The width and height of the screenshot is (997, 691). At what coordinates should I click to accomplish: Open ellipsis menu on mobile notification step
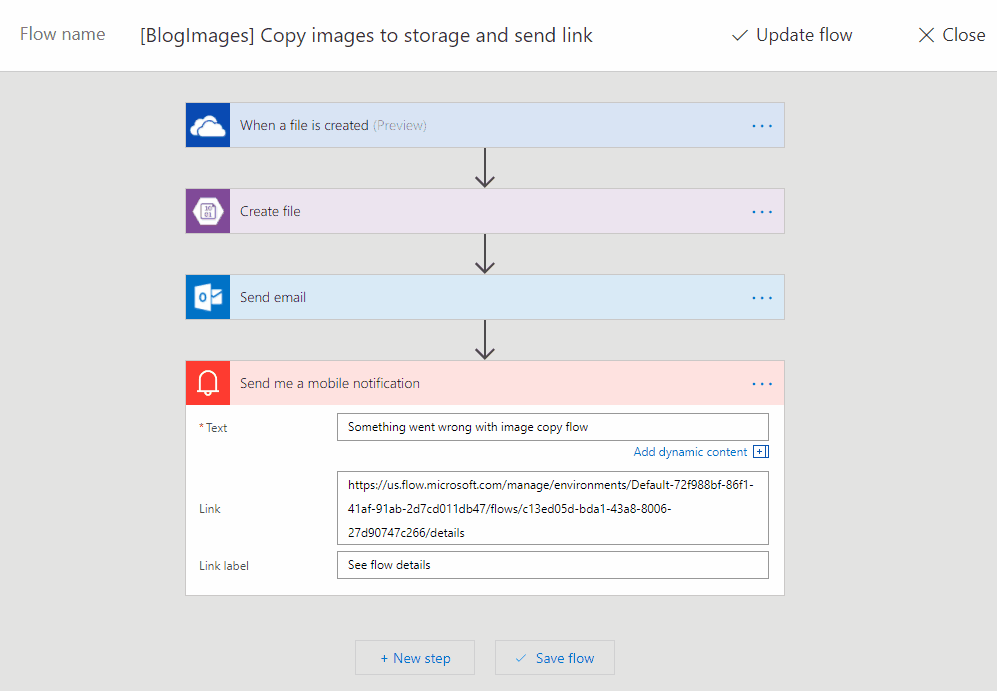[762, 384]
